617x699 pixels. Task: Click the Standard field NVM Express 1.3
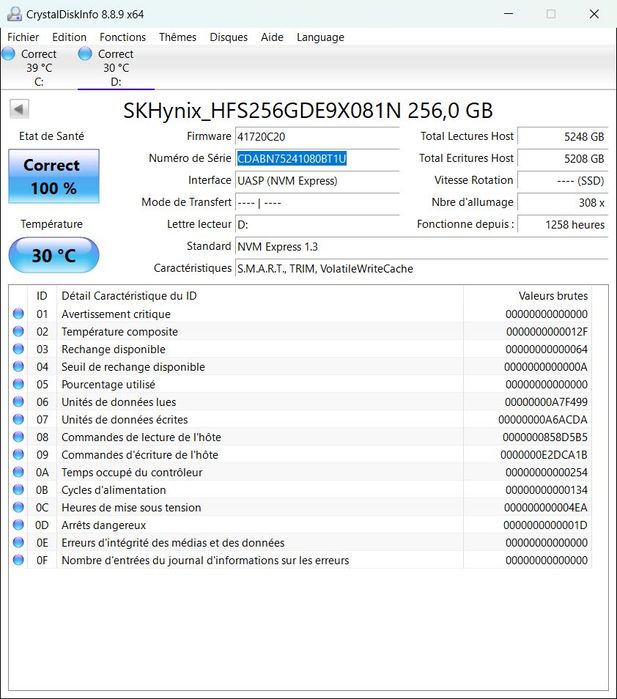[x=421, y=247]
